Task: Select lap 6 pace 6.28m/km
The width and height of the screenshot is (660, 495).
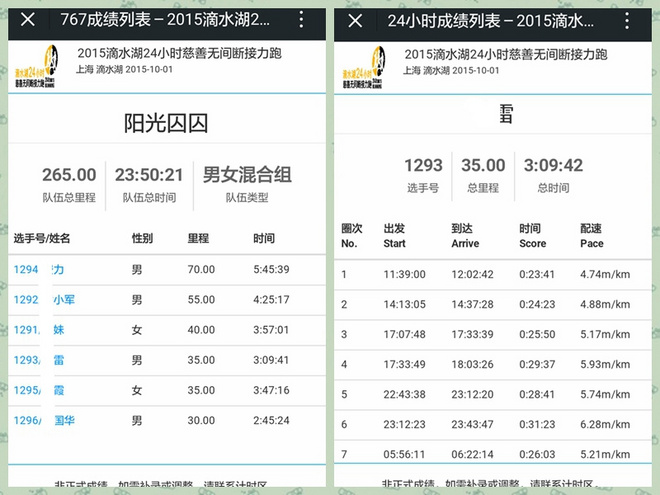Action: click(x=605, y=424)
